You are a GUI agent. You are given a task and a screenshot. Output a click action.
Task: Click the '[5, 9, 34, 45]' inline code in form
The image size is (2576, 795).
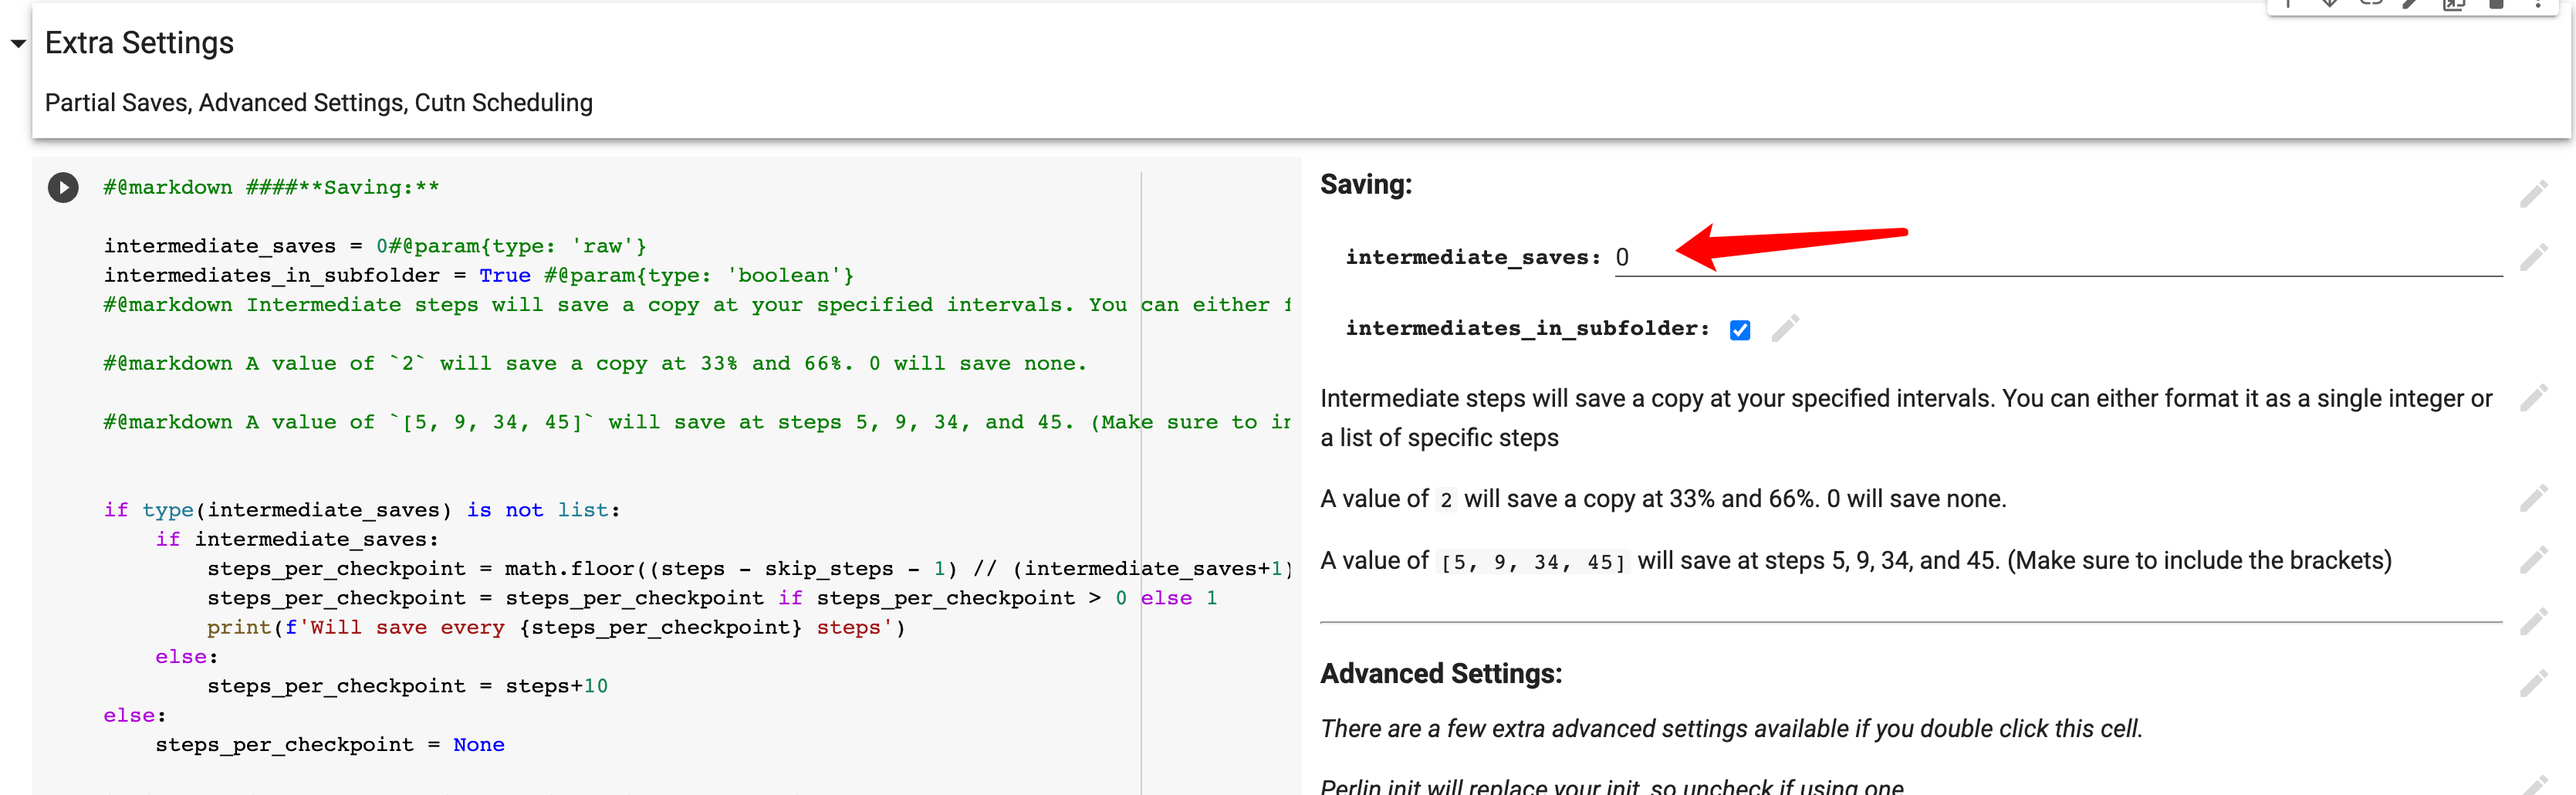coord(1533,562)
